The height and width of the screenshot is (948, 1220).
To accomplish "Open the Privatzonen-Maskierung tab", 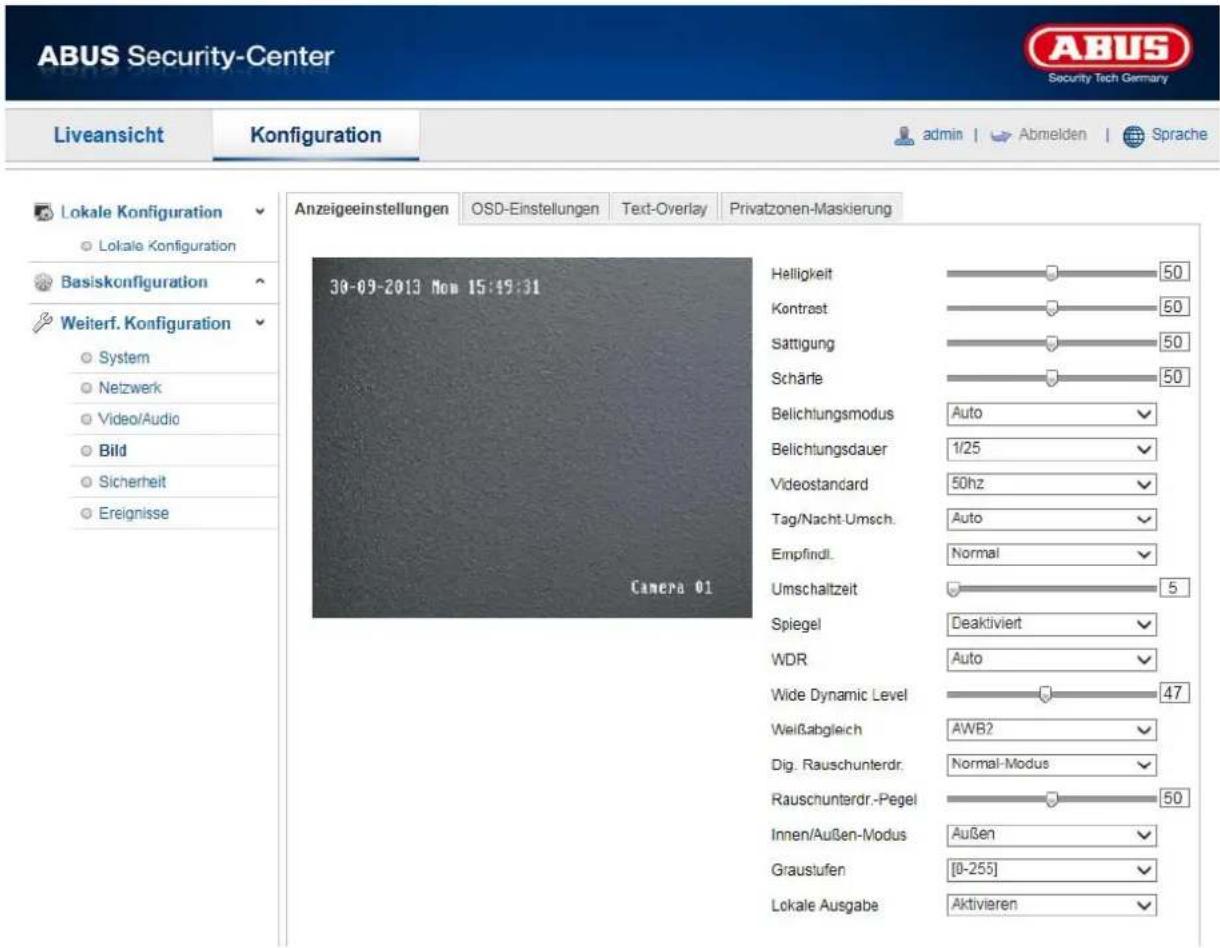I will [x=810, y=209].
